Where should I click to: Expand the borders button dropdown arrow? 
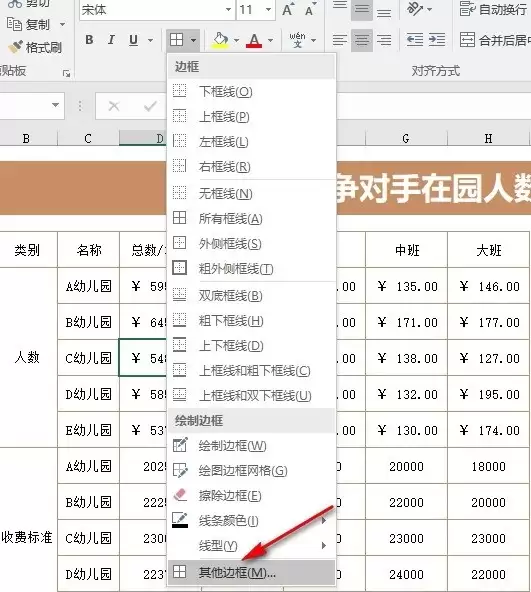tap(193, 40)
